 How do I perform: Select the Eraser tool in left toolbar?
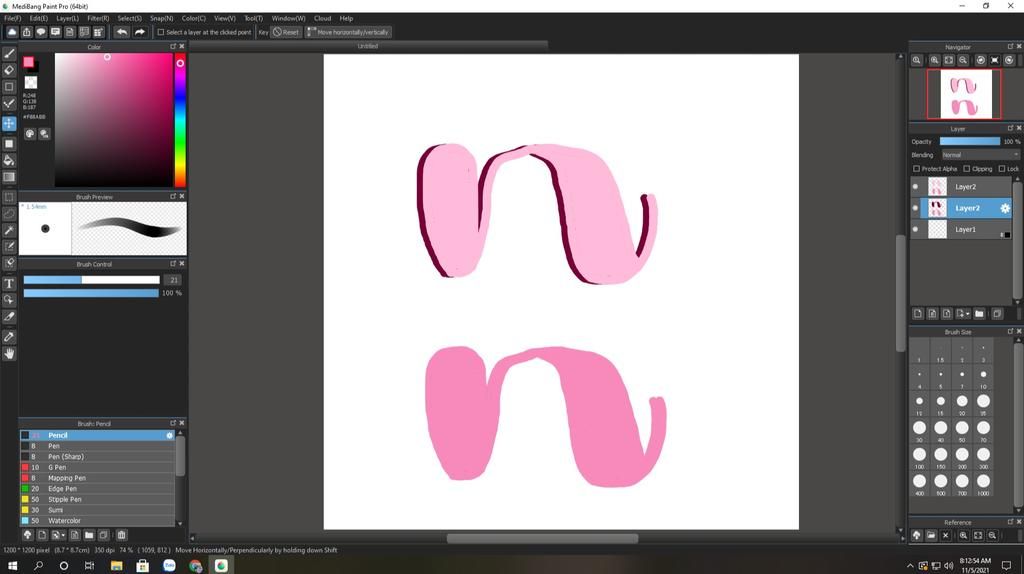9,70
